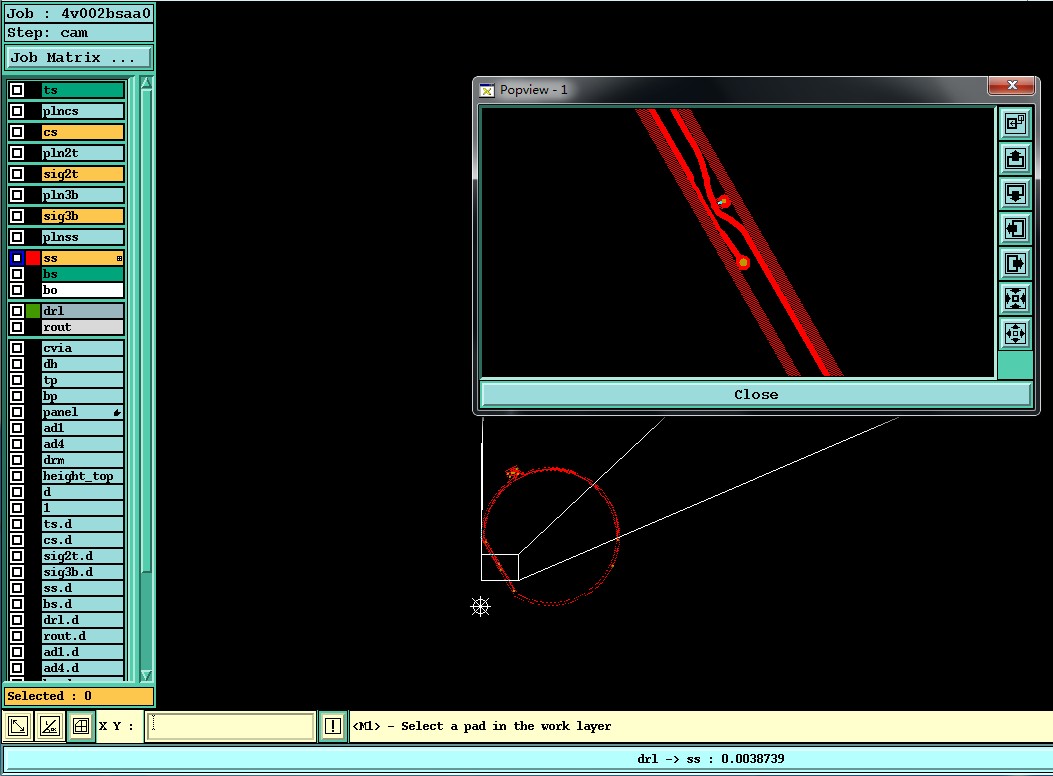Select the bp layer name

point(83,396)
